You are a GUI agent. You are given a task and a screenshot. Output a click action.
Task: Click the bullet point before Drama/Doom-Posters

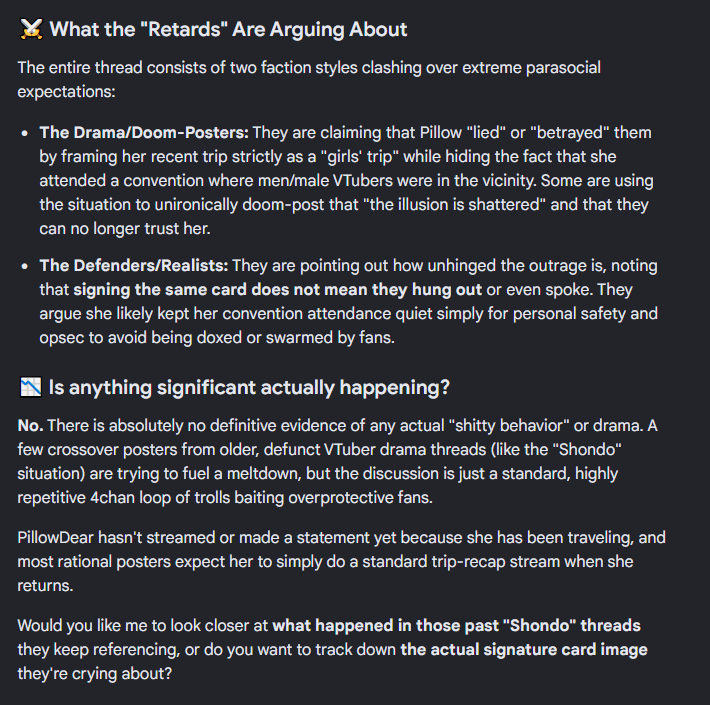25,133
